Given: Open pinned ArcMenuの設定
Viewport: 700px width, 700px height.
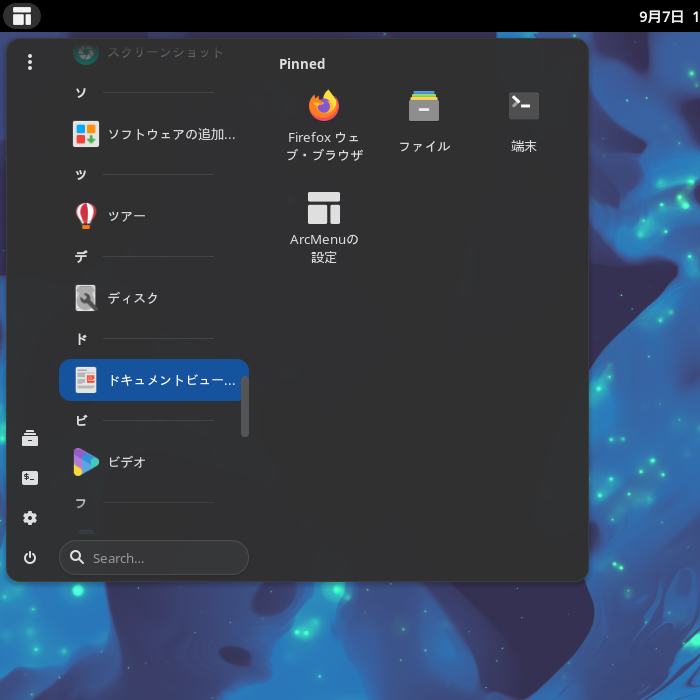Looking at the screenshot, I should point(324,228).
